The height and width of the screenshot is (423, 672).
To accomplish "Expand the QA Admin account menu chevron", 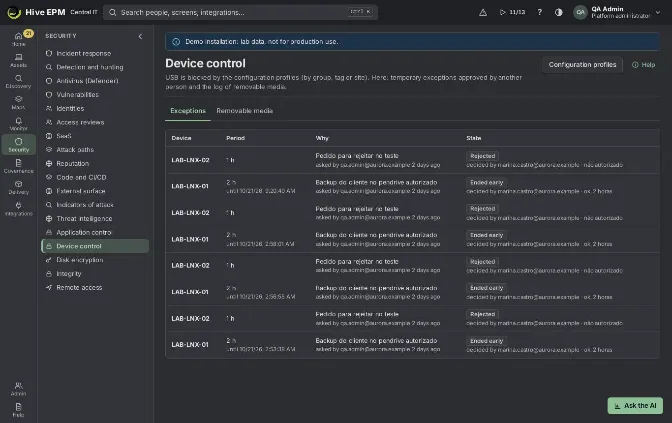I will click(x=658, y=12).
